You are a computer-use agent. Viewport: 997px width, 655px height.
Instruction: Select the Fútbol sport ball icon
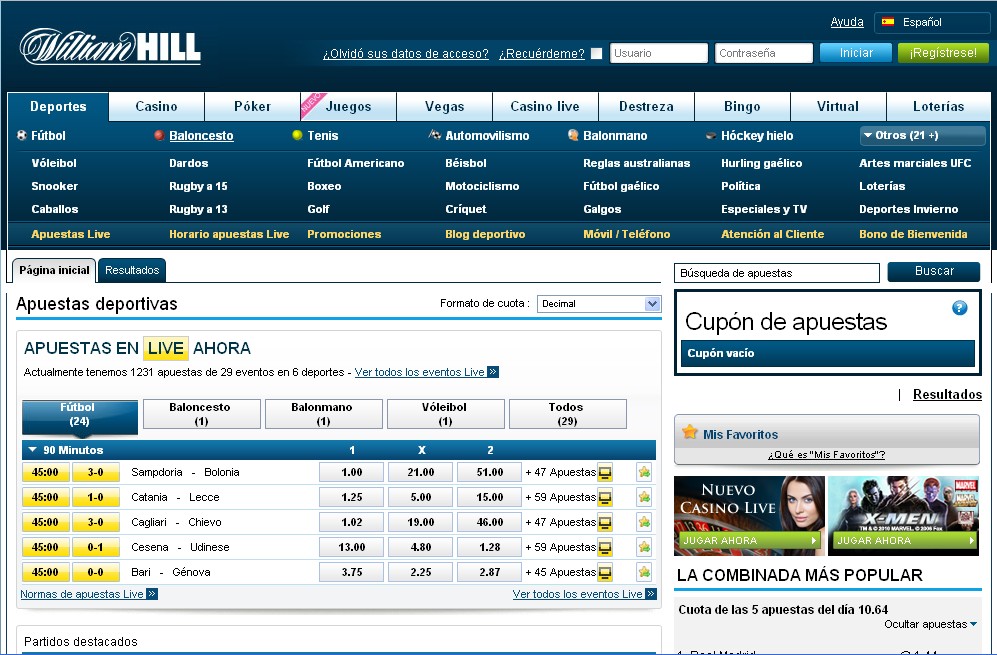click(23, 136)
